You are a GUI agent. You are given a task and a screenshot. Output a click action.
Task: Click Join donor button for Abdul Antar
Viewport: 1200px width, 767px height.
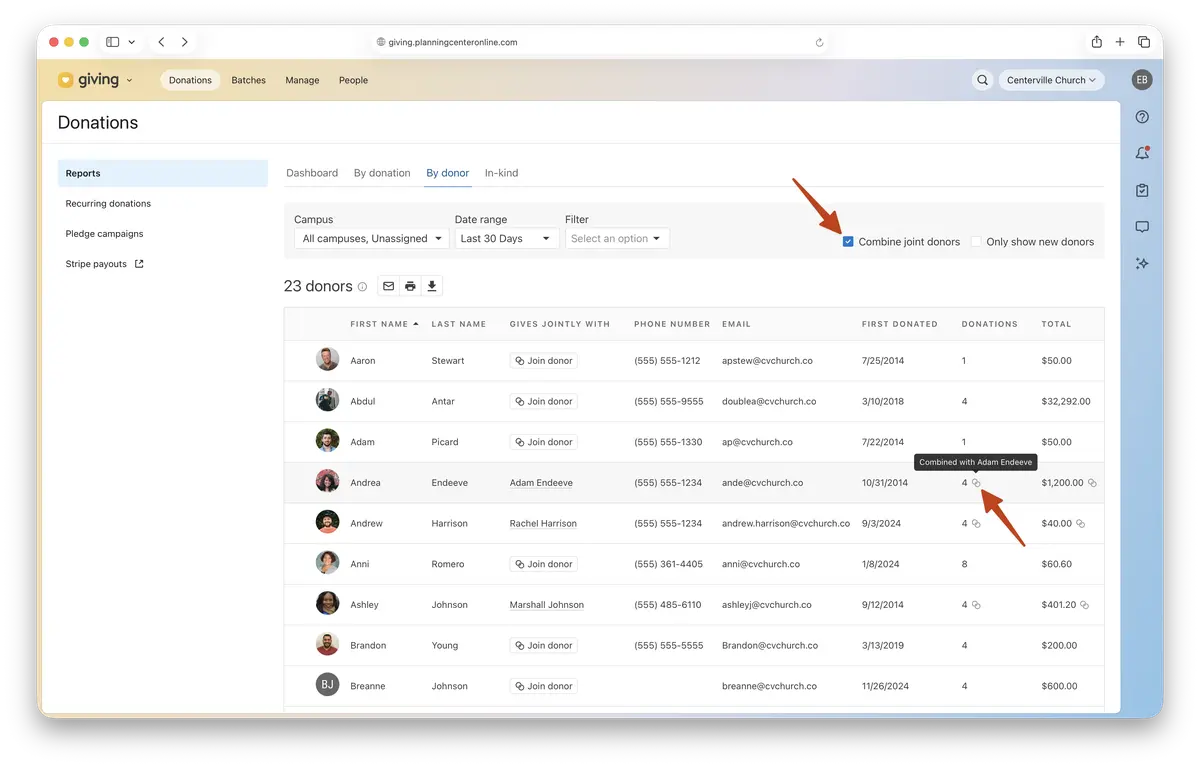pyautogui.click(x=544, y=402)
